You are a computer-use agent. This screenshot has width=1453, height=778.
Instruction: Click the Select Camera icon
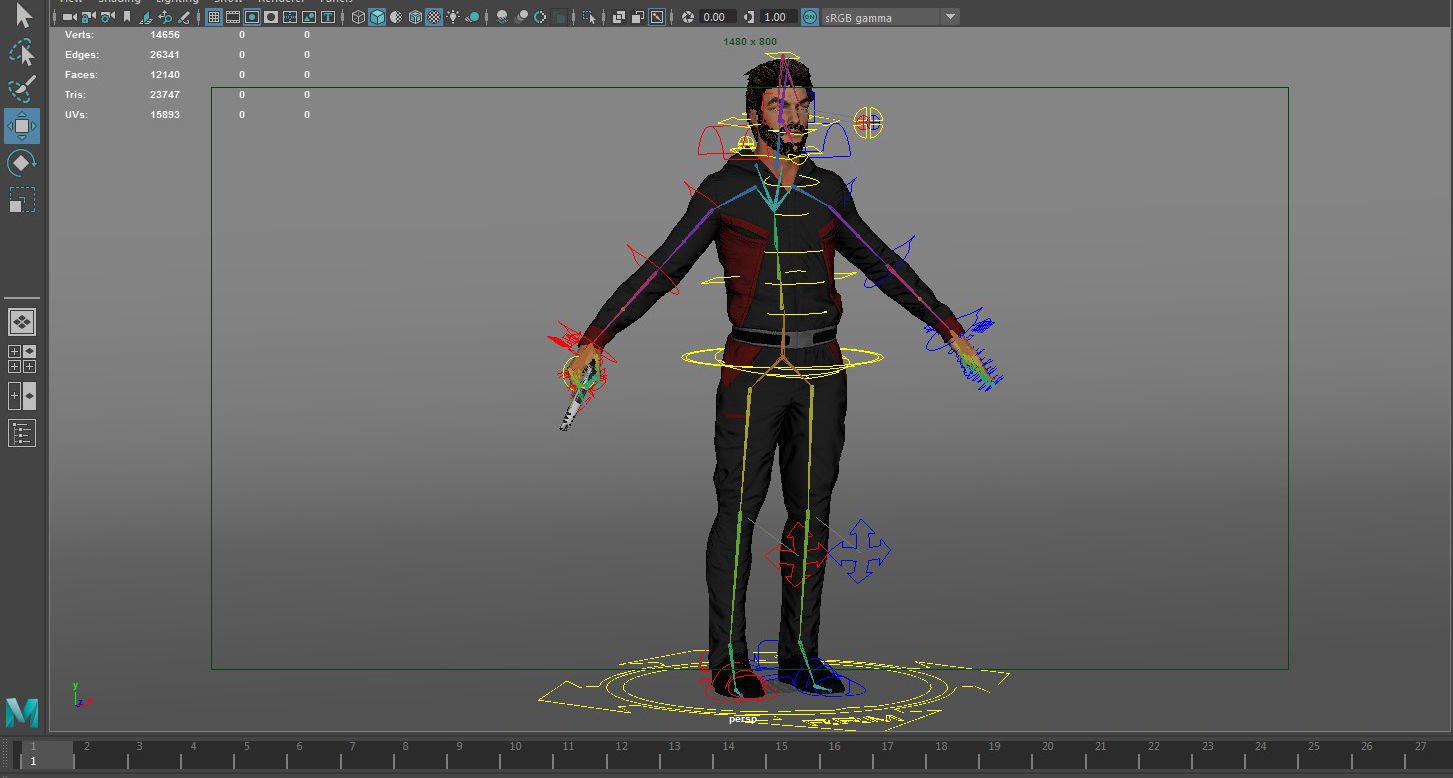(x=70, y=17)
